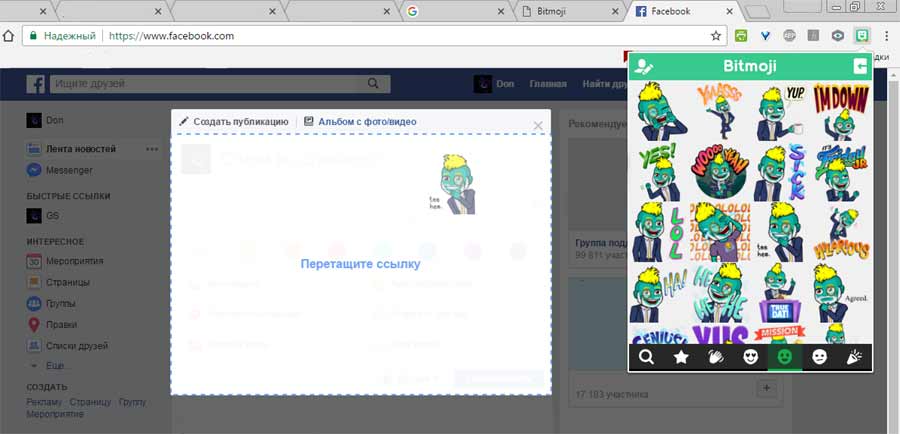
Task: Select the orange LOLOLOL pattern Bitmoji sticker
Action: pyautogui.click(x=719, y=232)
